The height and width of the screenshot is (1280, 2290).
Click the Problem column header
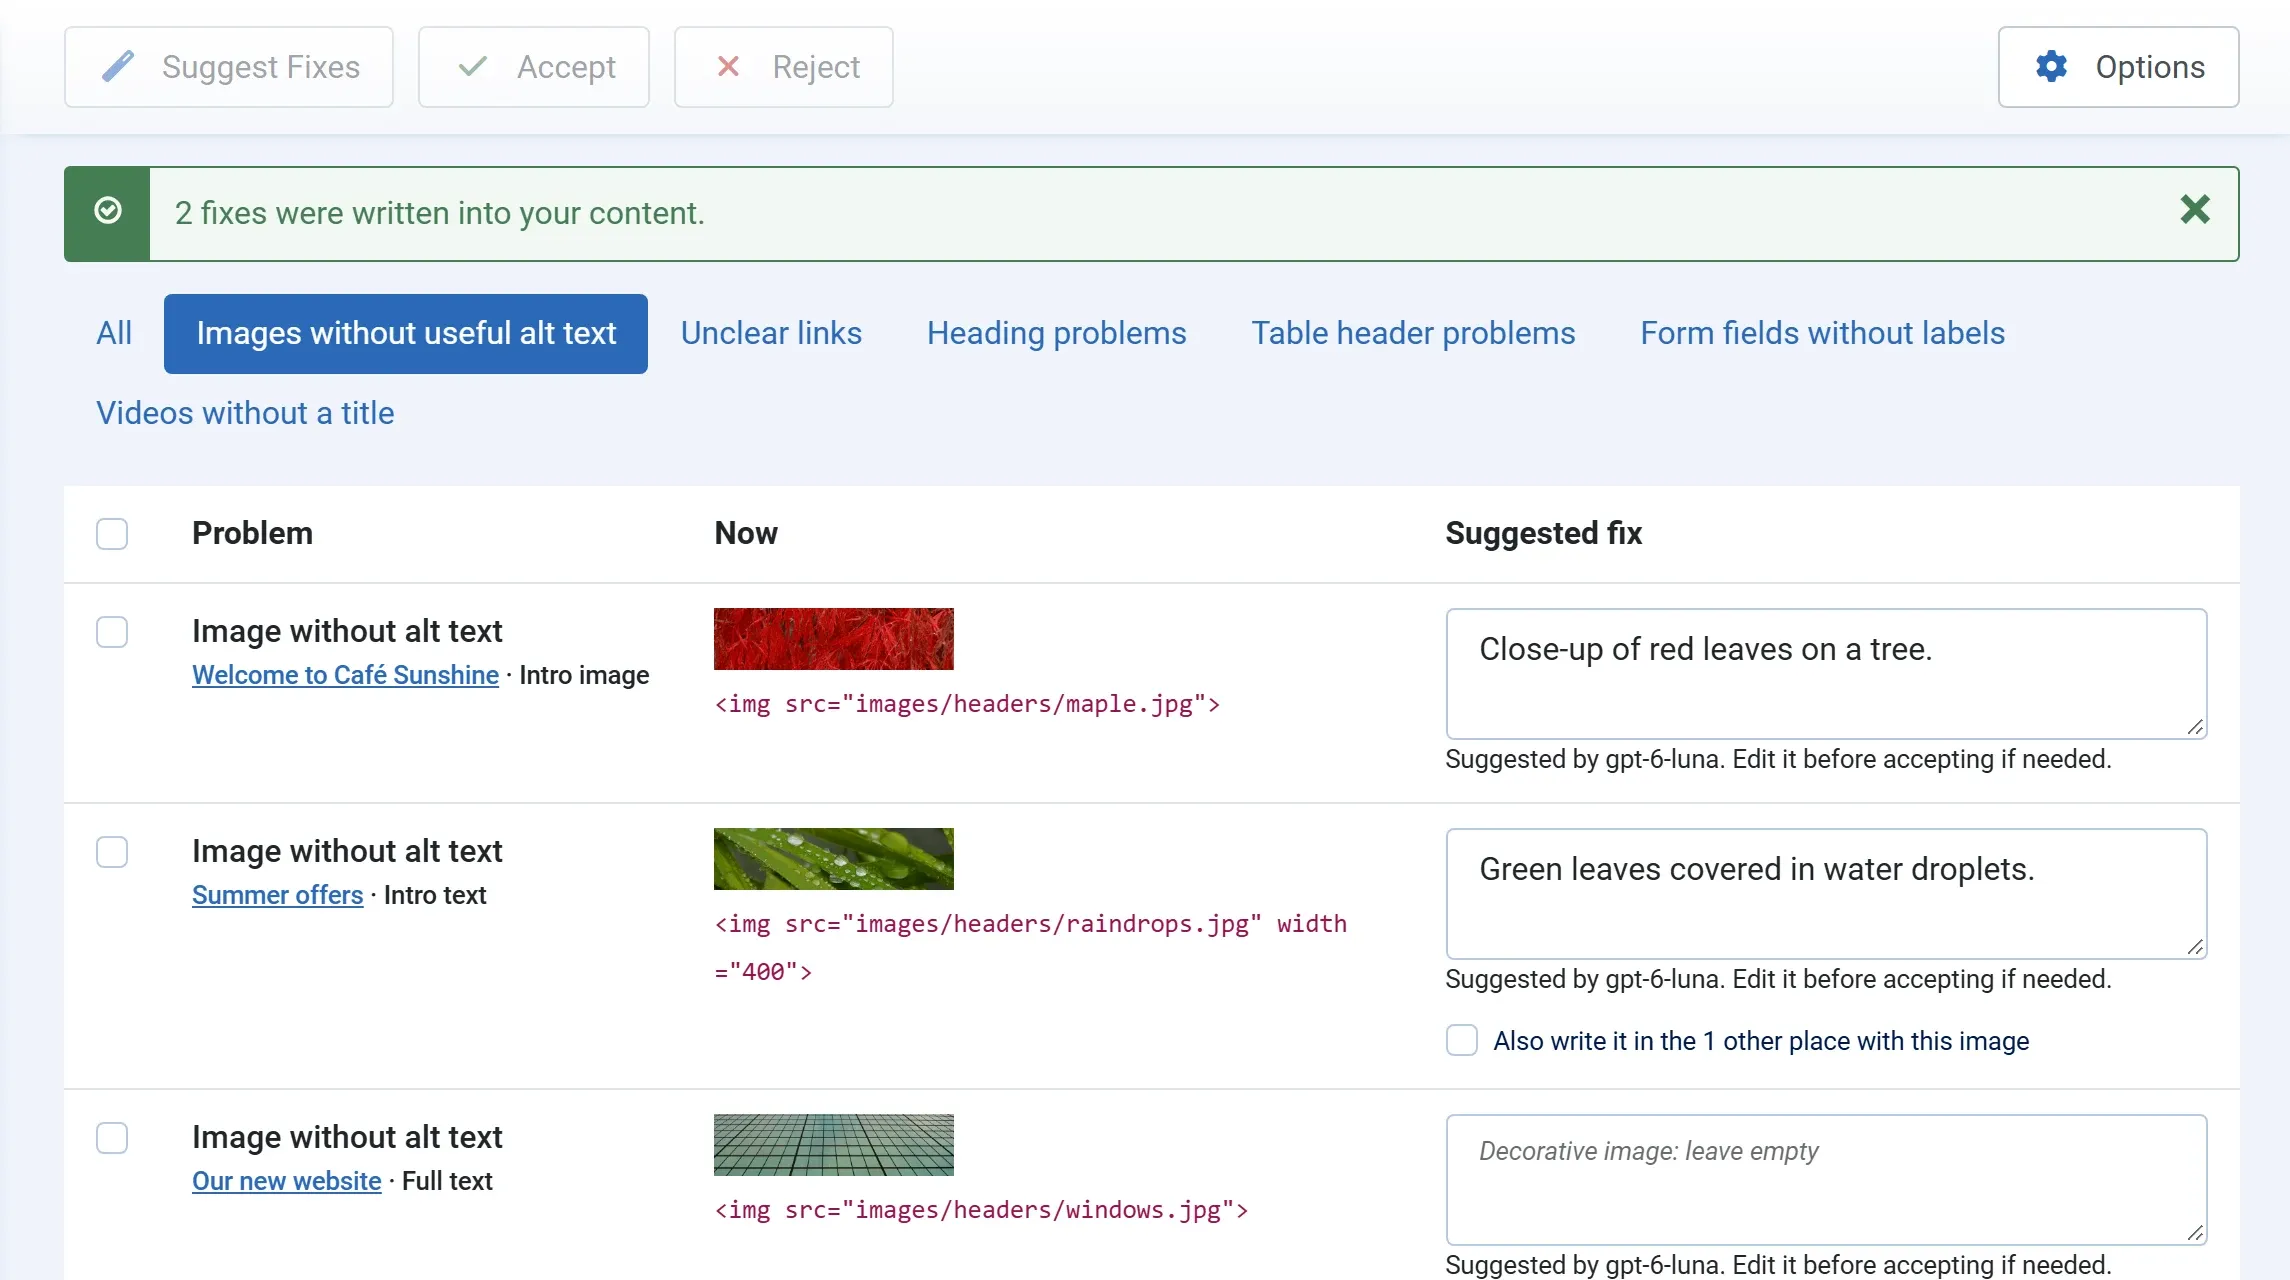(252, 533)
